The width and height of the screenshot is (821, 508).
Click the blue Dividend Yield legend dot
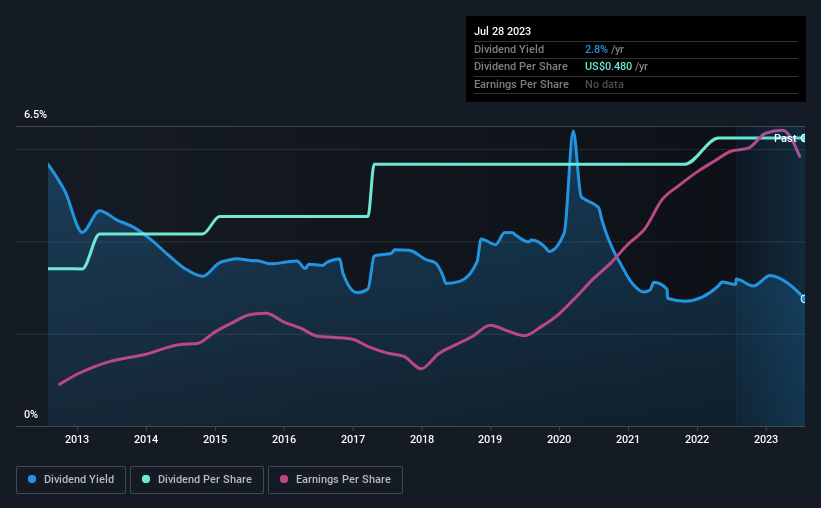[x=32, y=479]
